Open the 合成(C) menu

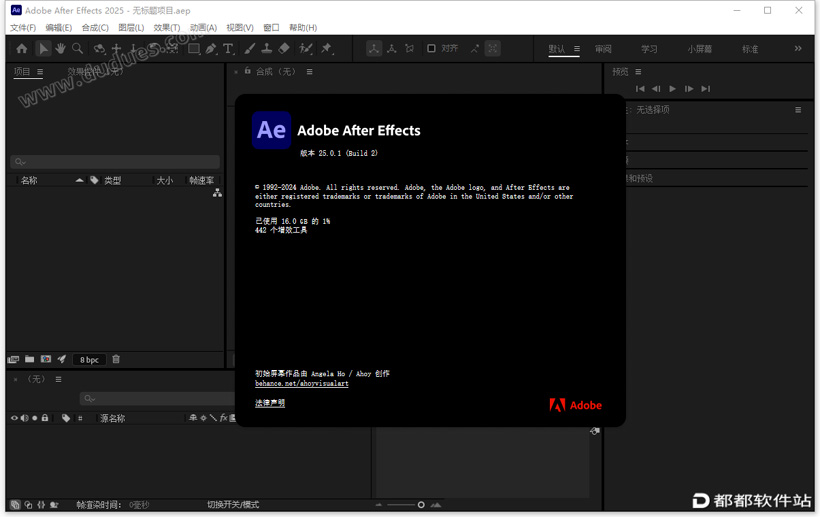click(x=95, y=28)
